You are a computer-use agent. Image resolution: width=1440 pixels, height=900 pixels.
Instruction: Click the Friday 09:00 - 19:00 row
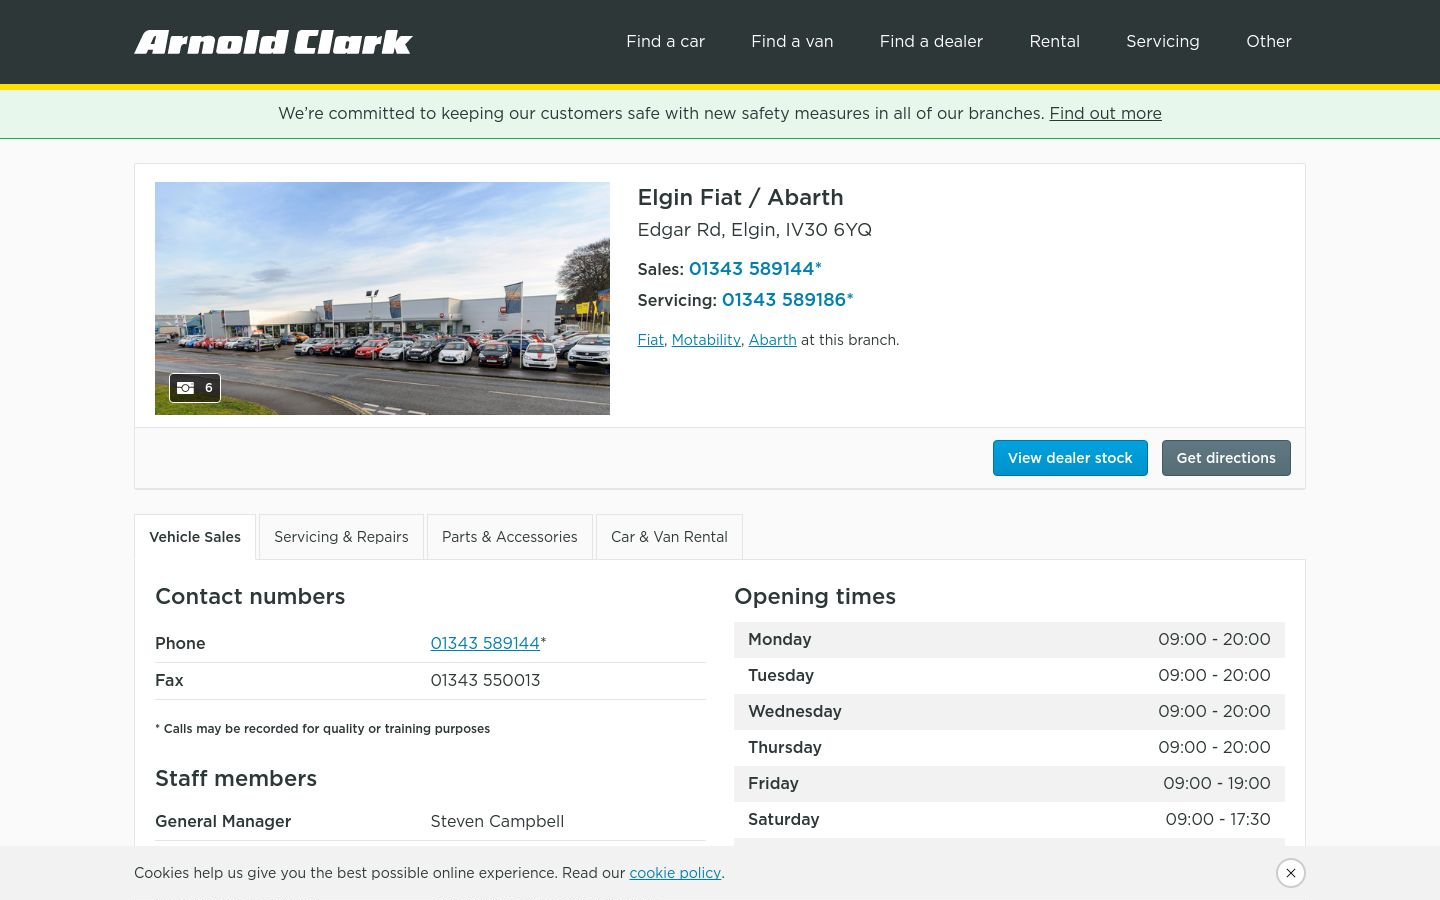1009,784
